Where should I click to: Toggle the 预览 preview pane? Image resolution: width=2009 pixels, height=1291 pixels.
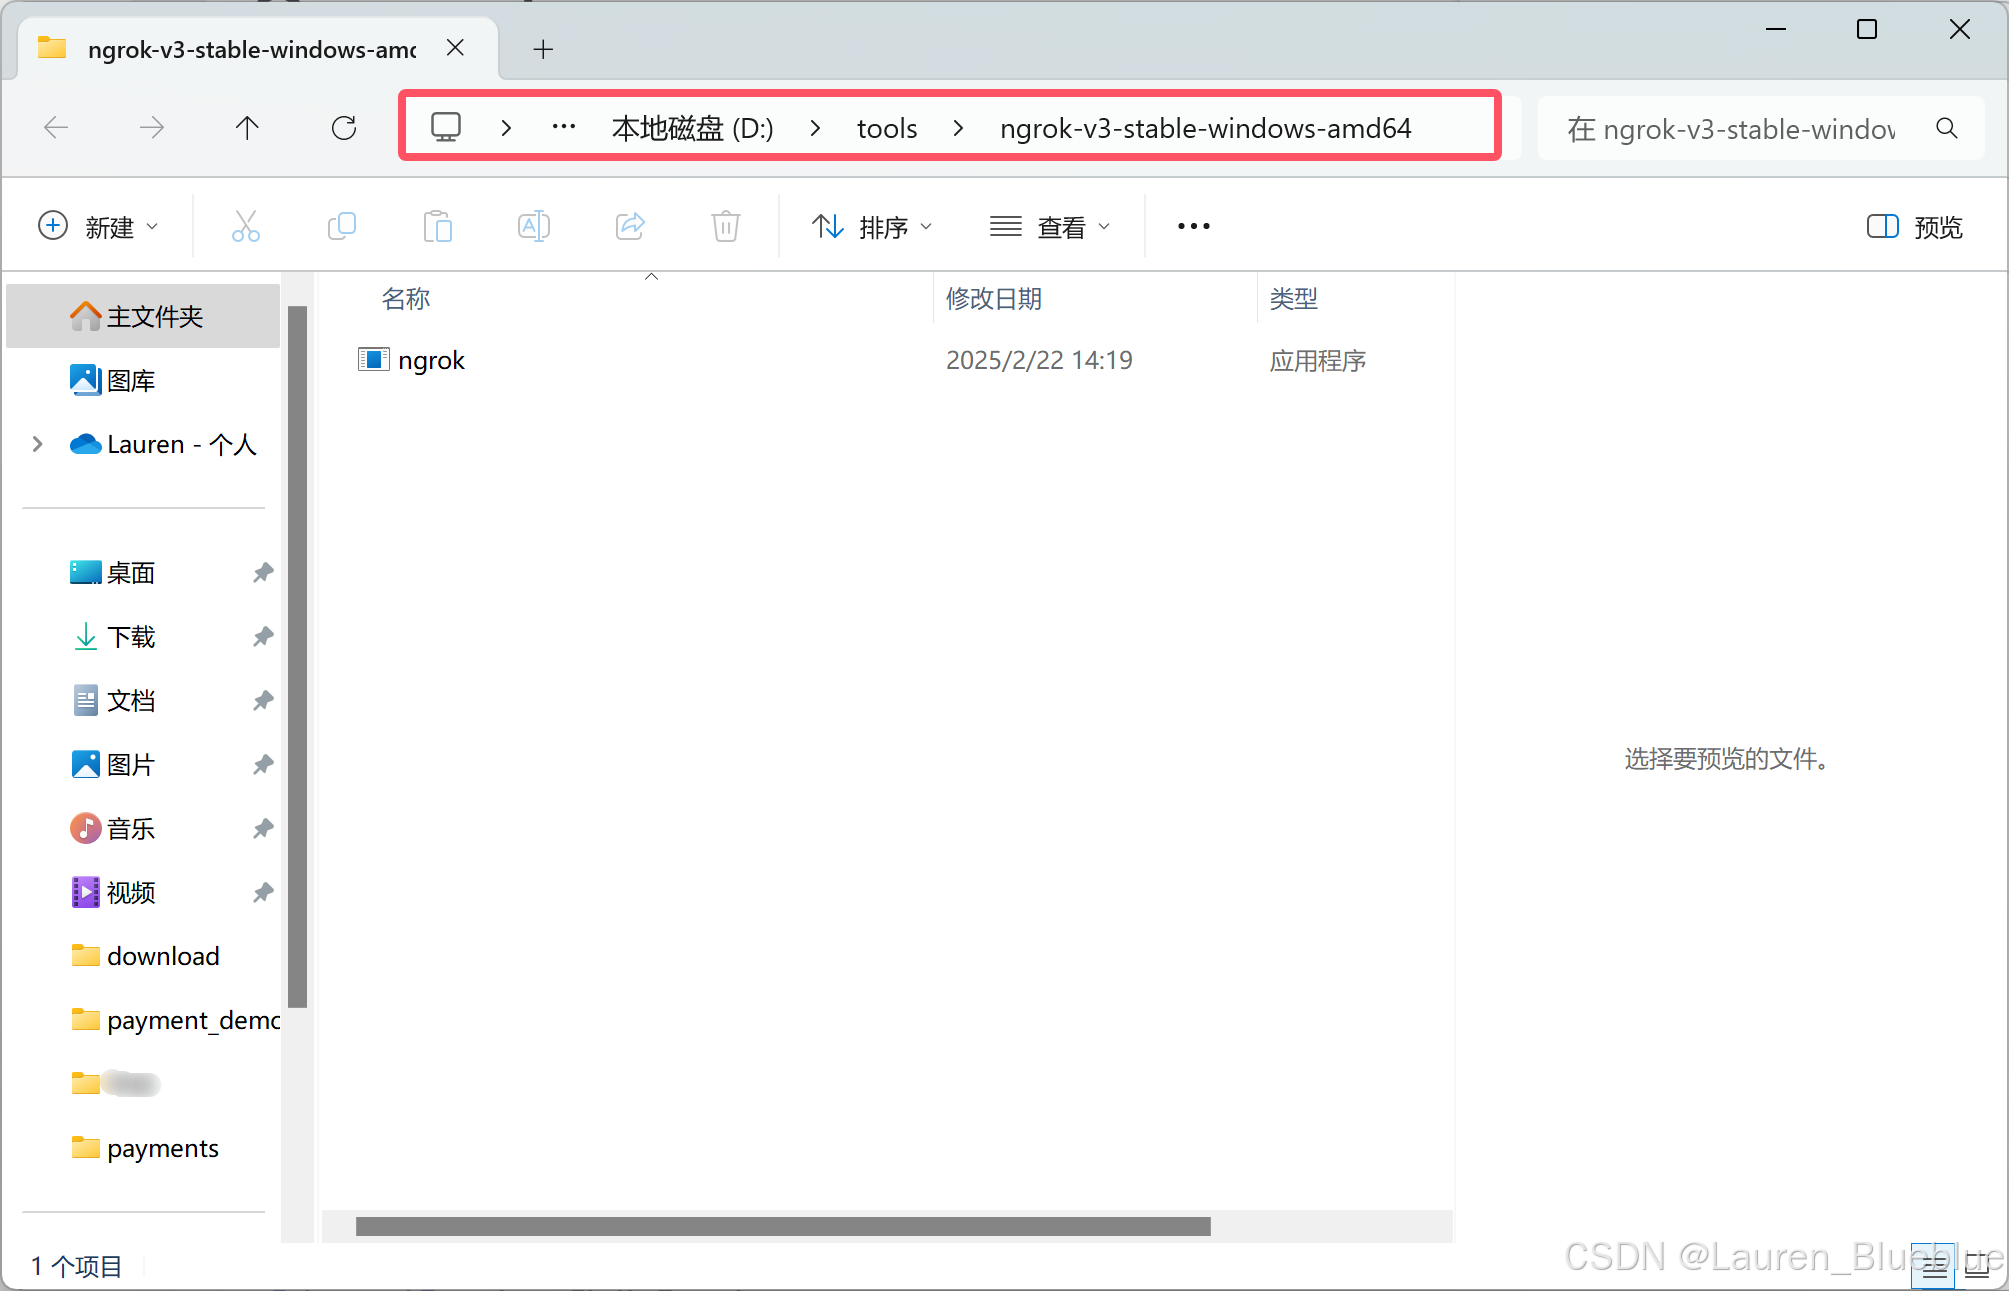[x=1914, y=227]
